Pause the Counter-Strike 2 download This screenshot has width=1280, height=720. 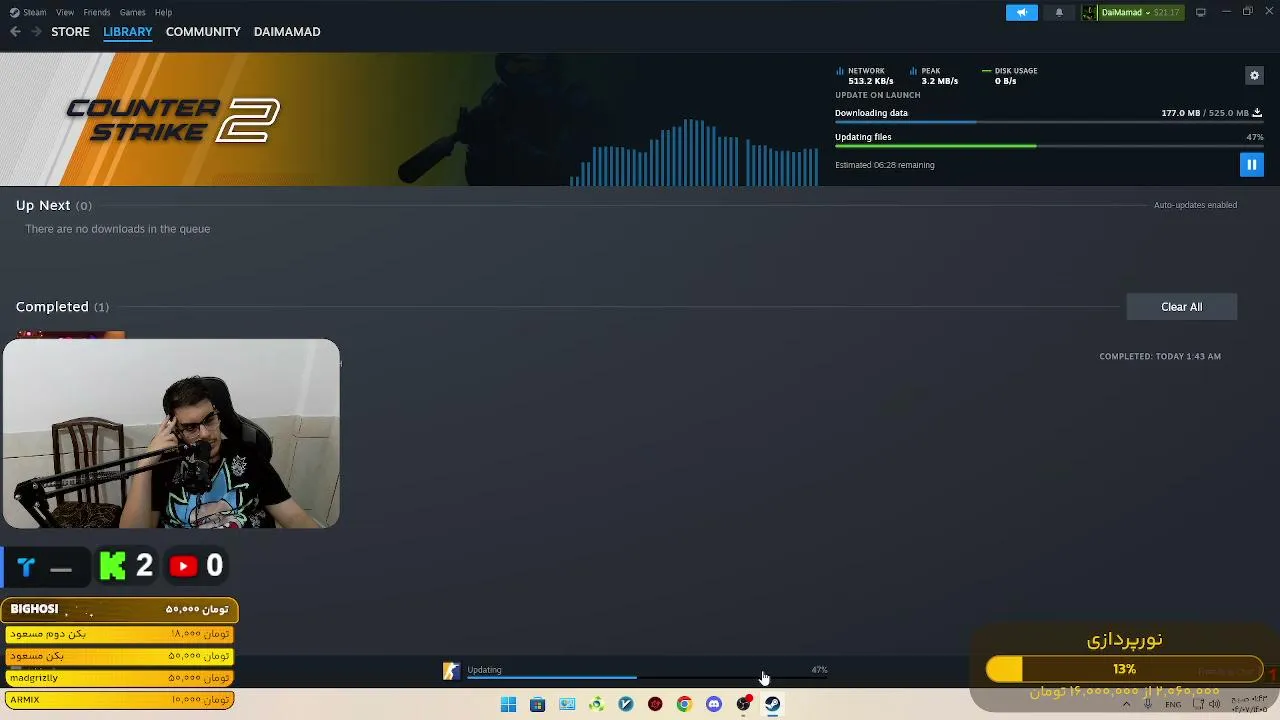[1251, 165]
